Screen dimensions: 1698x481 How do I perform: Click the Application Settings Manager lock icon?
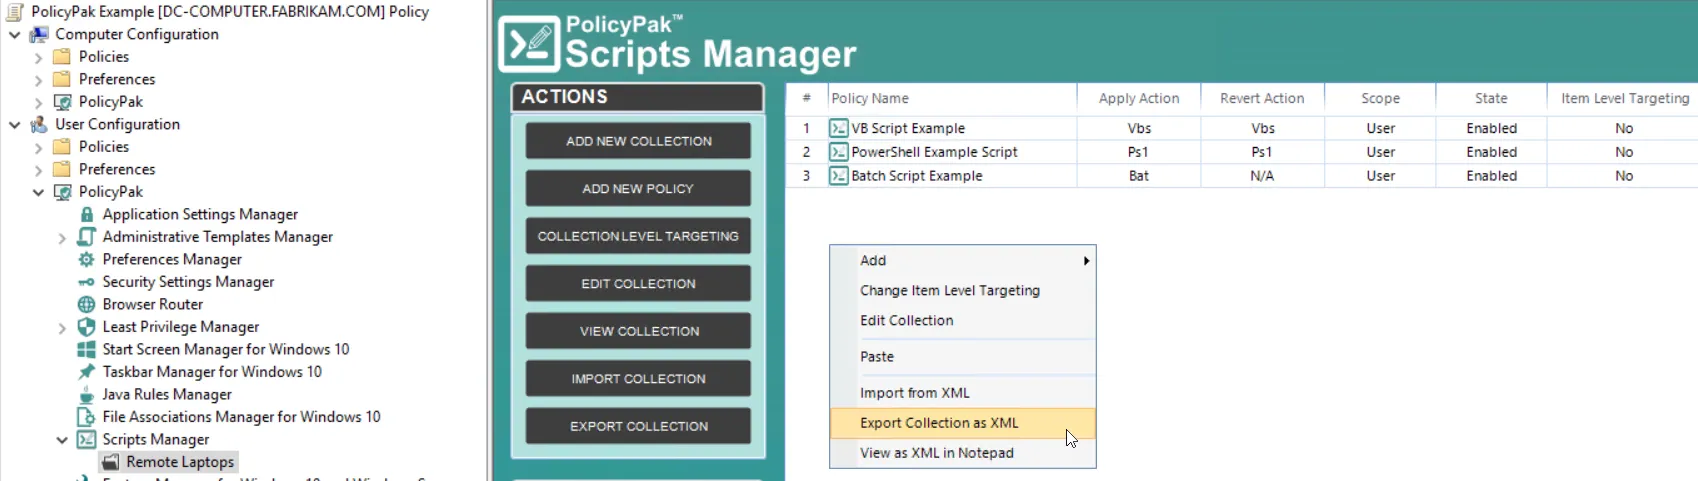coord(87,214)
